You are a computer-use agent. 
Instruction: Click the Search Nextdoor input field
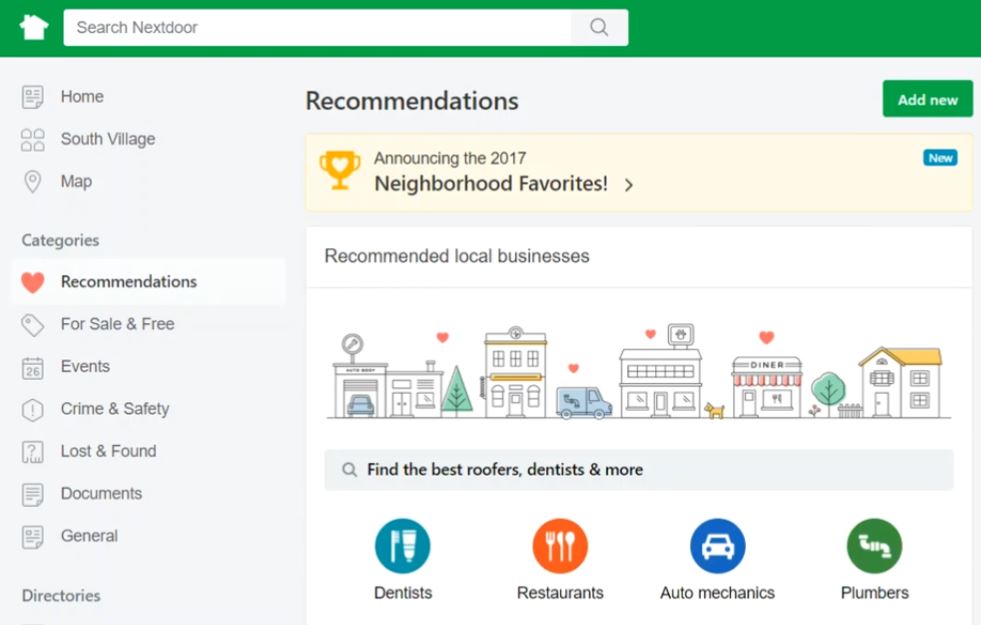(x=317, y=27)
